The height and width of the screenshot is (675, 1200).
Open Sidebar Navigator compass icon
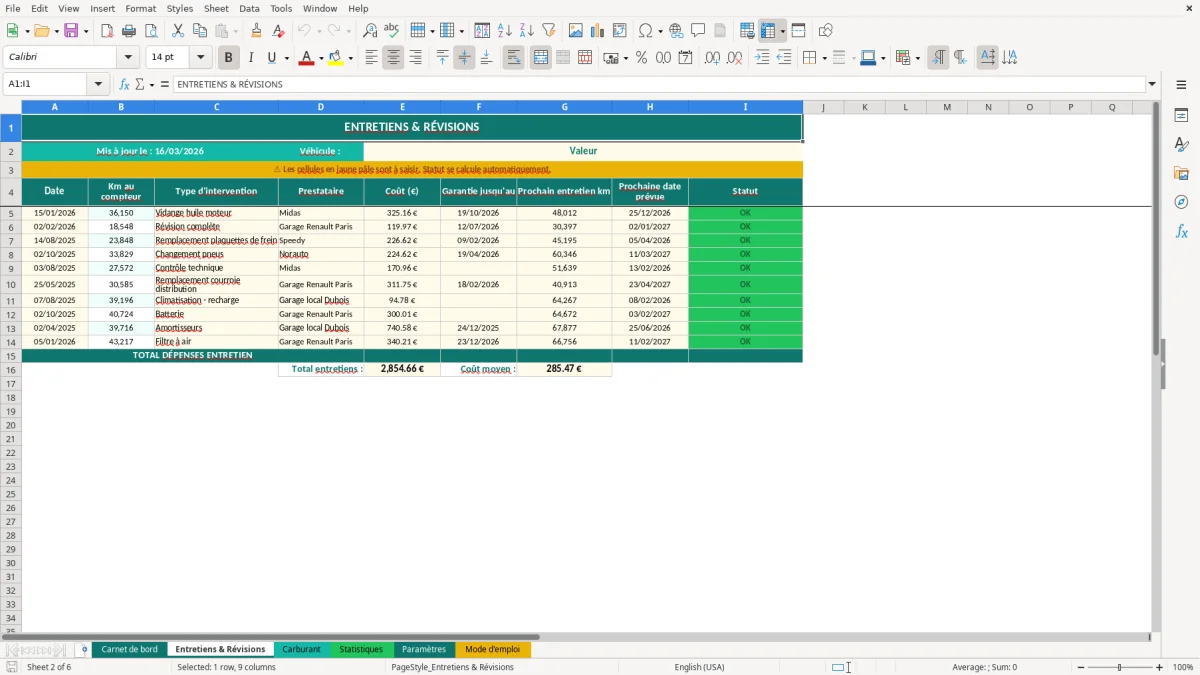(1181, 202)
